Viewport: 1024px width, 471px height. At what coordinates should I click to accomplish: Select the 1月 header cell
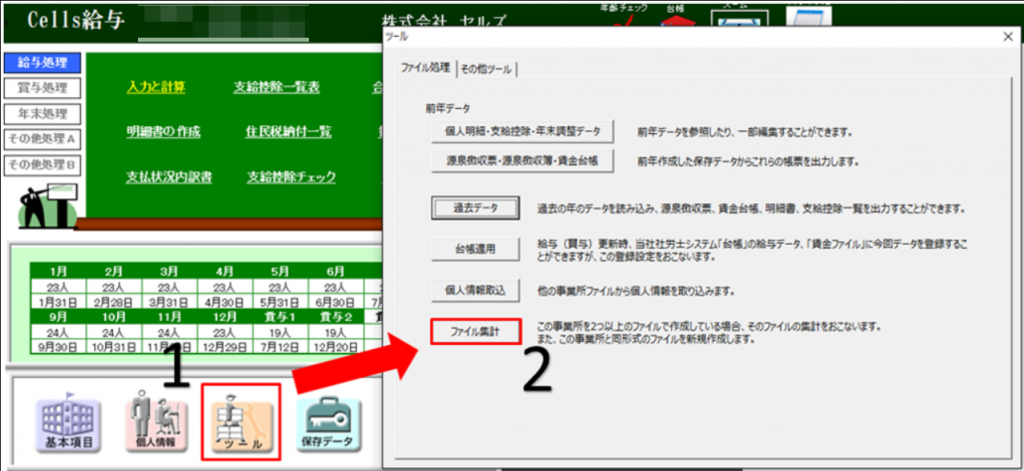pos(58,270)
